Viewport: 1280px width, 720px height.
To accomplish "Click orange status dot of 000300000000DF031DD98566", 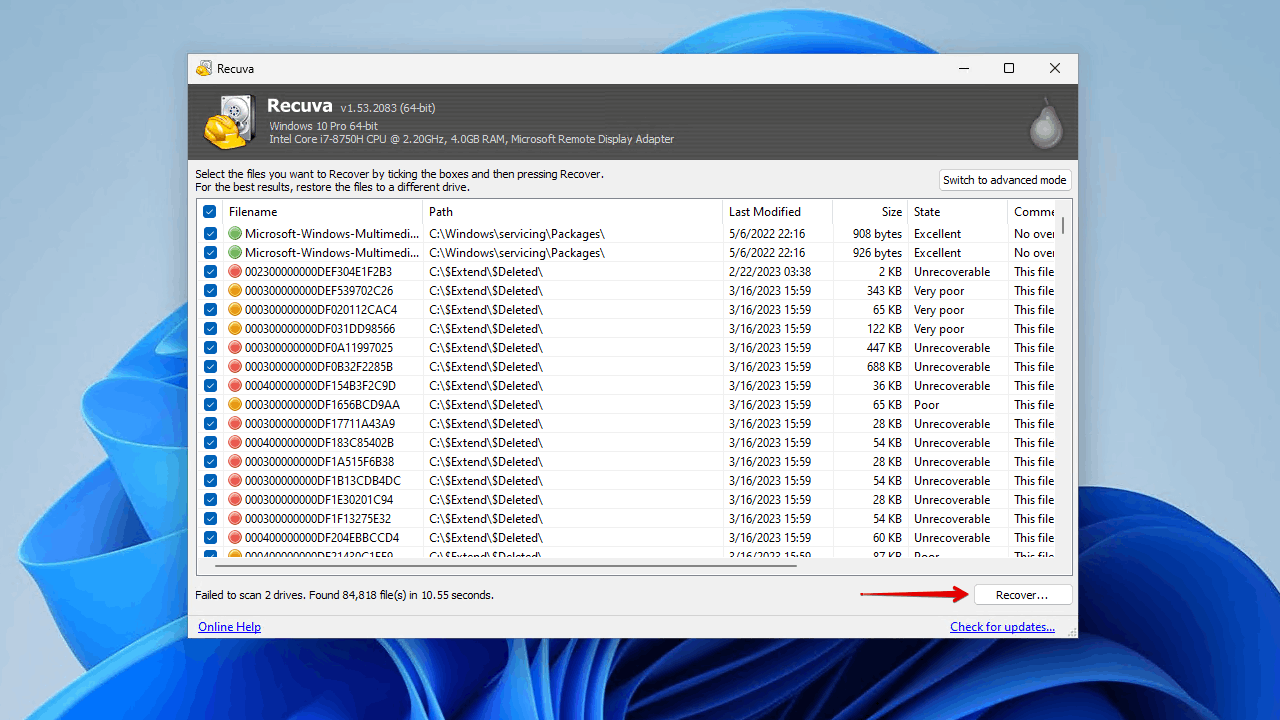I will click(235, 329).
